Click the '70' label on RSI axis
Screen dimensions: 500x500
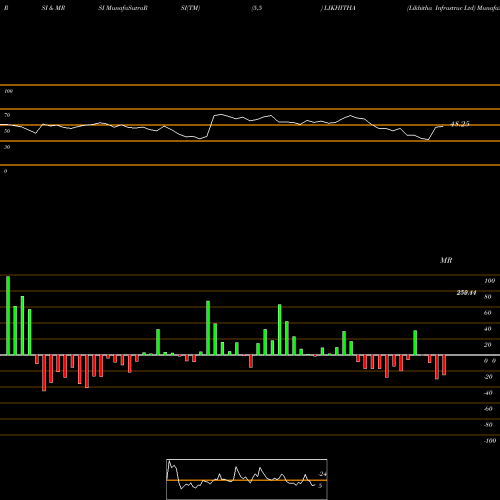tap(7, 115)
